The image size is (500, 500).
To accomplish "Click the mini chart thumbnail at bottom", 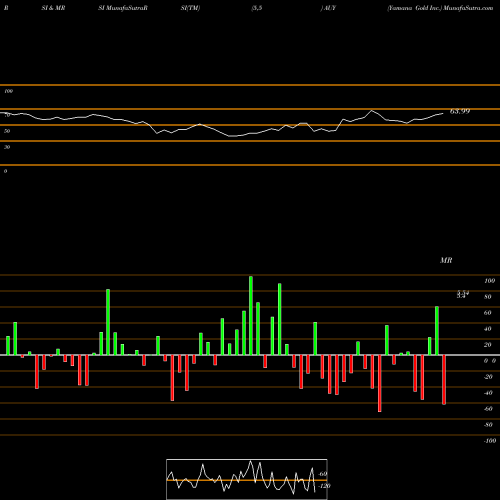I will pyautogui.click(x=247, y=479).
